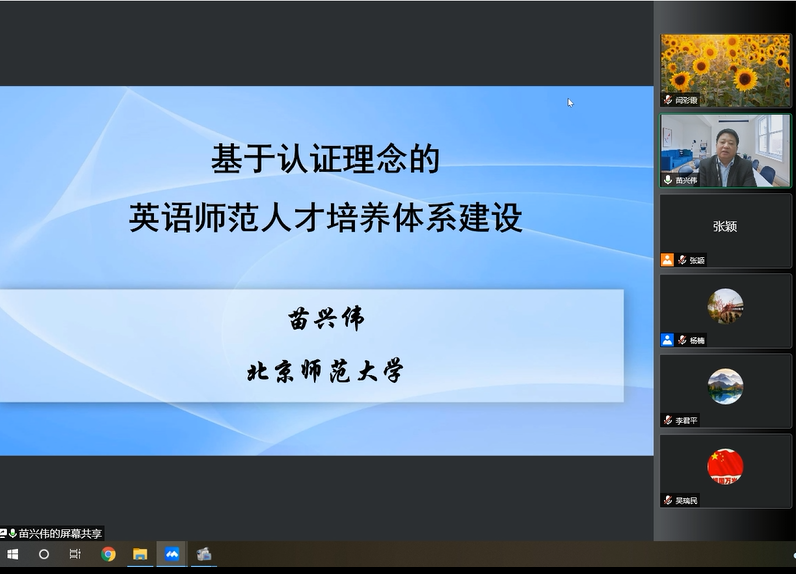Screen dimensions: 796x574
Task: Open File Explorer from the taskbar
Action: (140, 554)
